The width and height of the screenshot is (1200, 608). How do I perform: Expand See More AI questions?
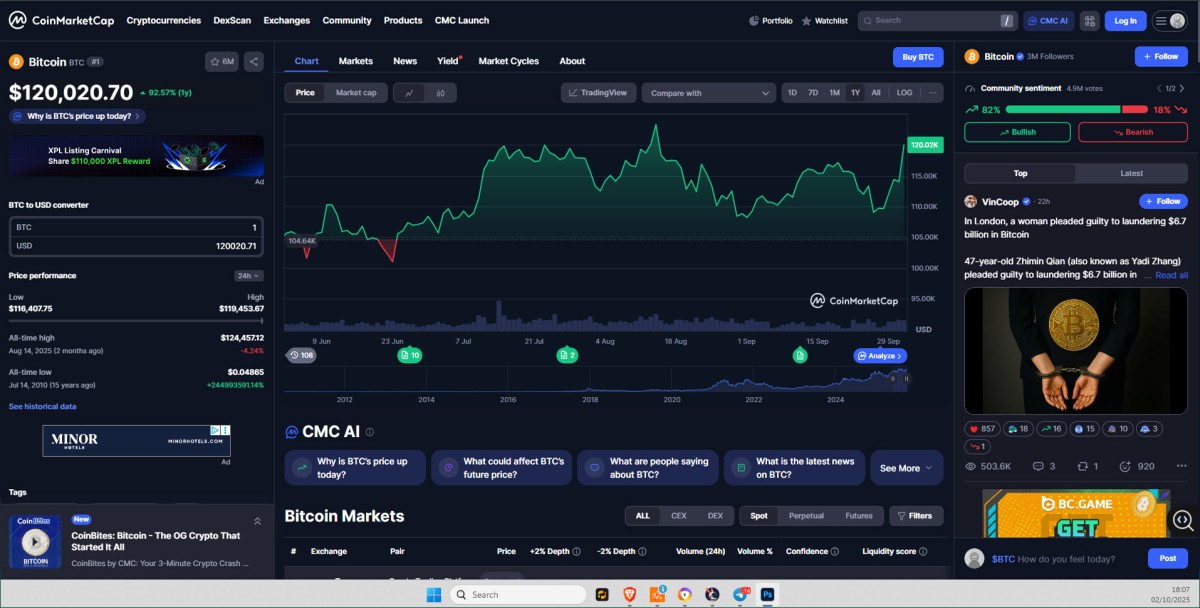pos(906,468)
